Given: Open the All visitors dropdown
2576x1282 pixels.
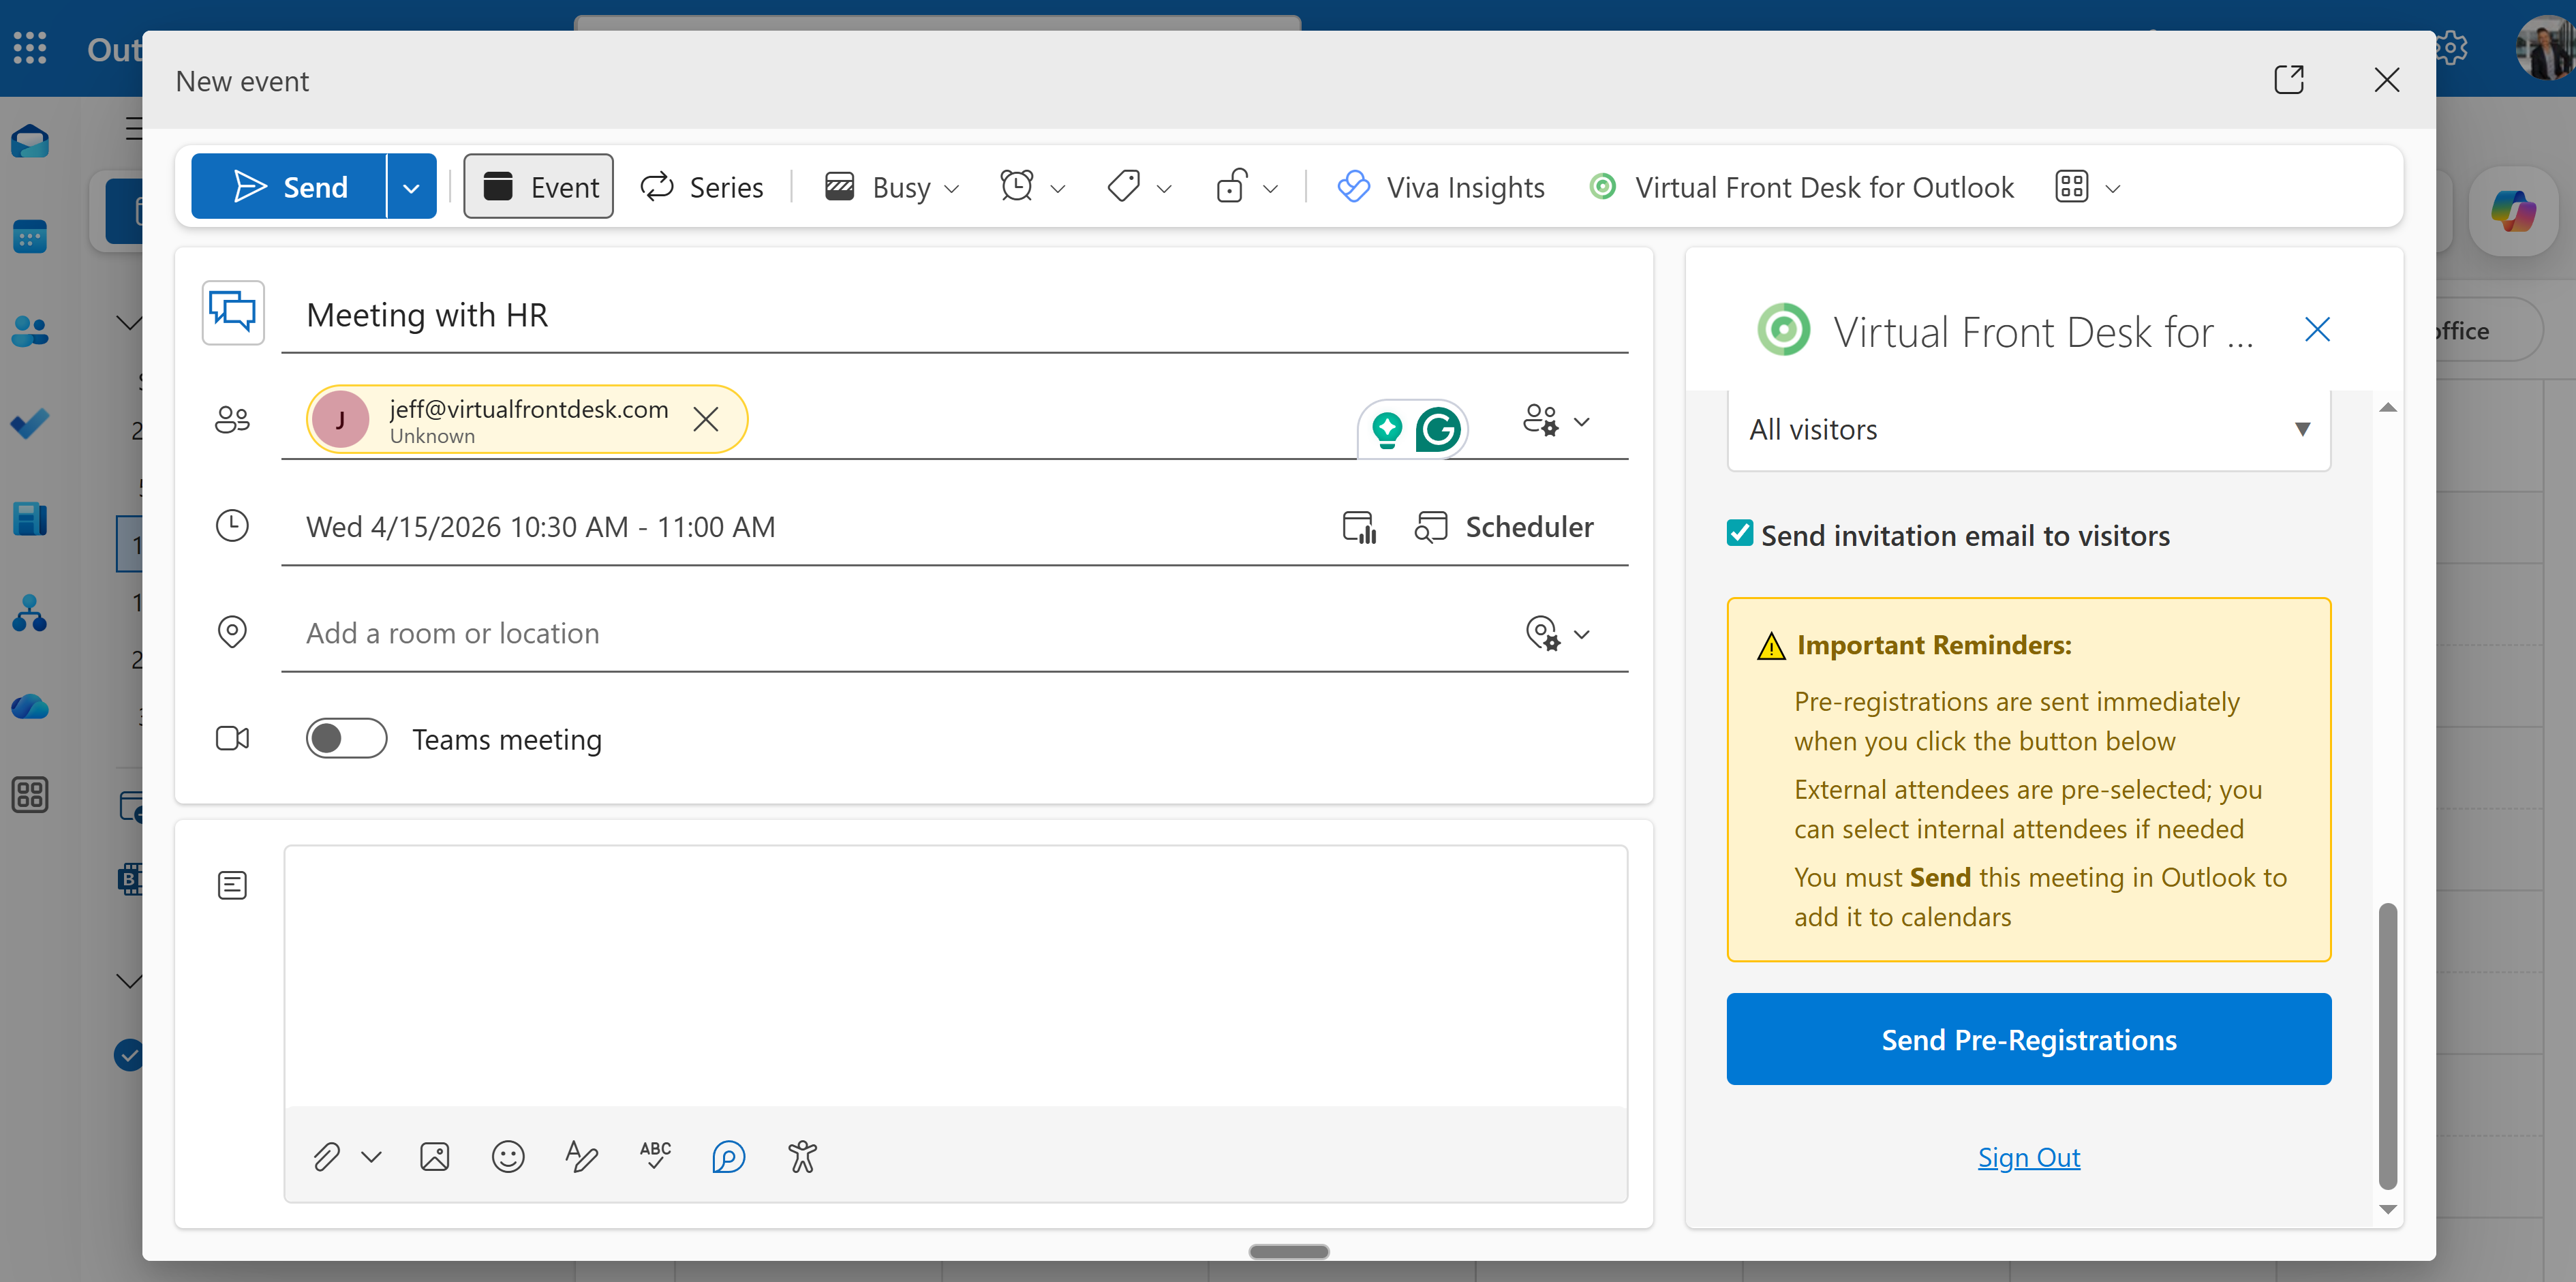Looking at the screenshot, I should coord(2028,430).
